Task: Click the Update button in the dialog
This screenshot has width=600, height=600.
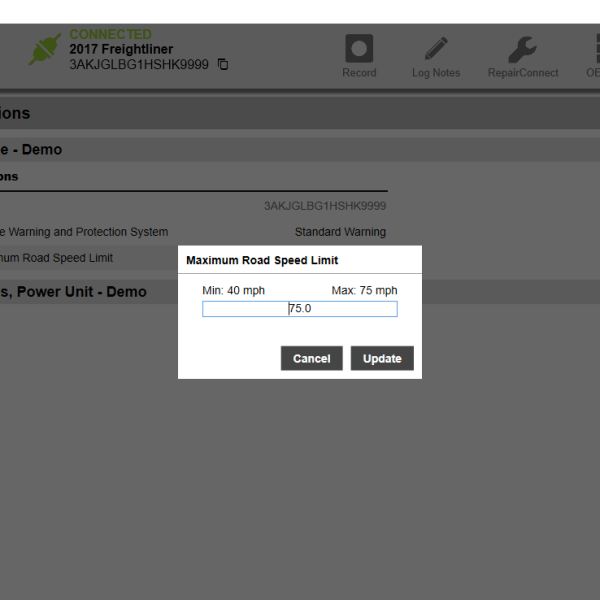Action: click(382, 359)
